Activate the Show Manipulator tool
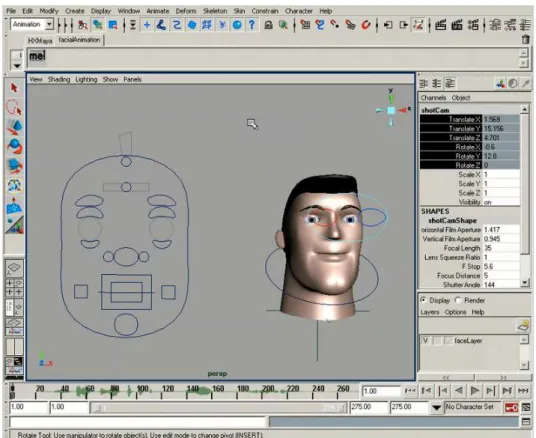This screenshot has width=536, height=438. (14, 186)
